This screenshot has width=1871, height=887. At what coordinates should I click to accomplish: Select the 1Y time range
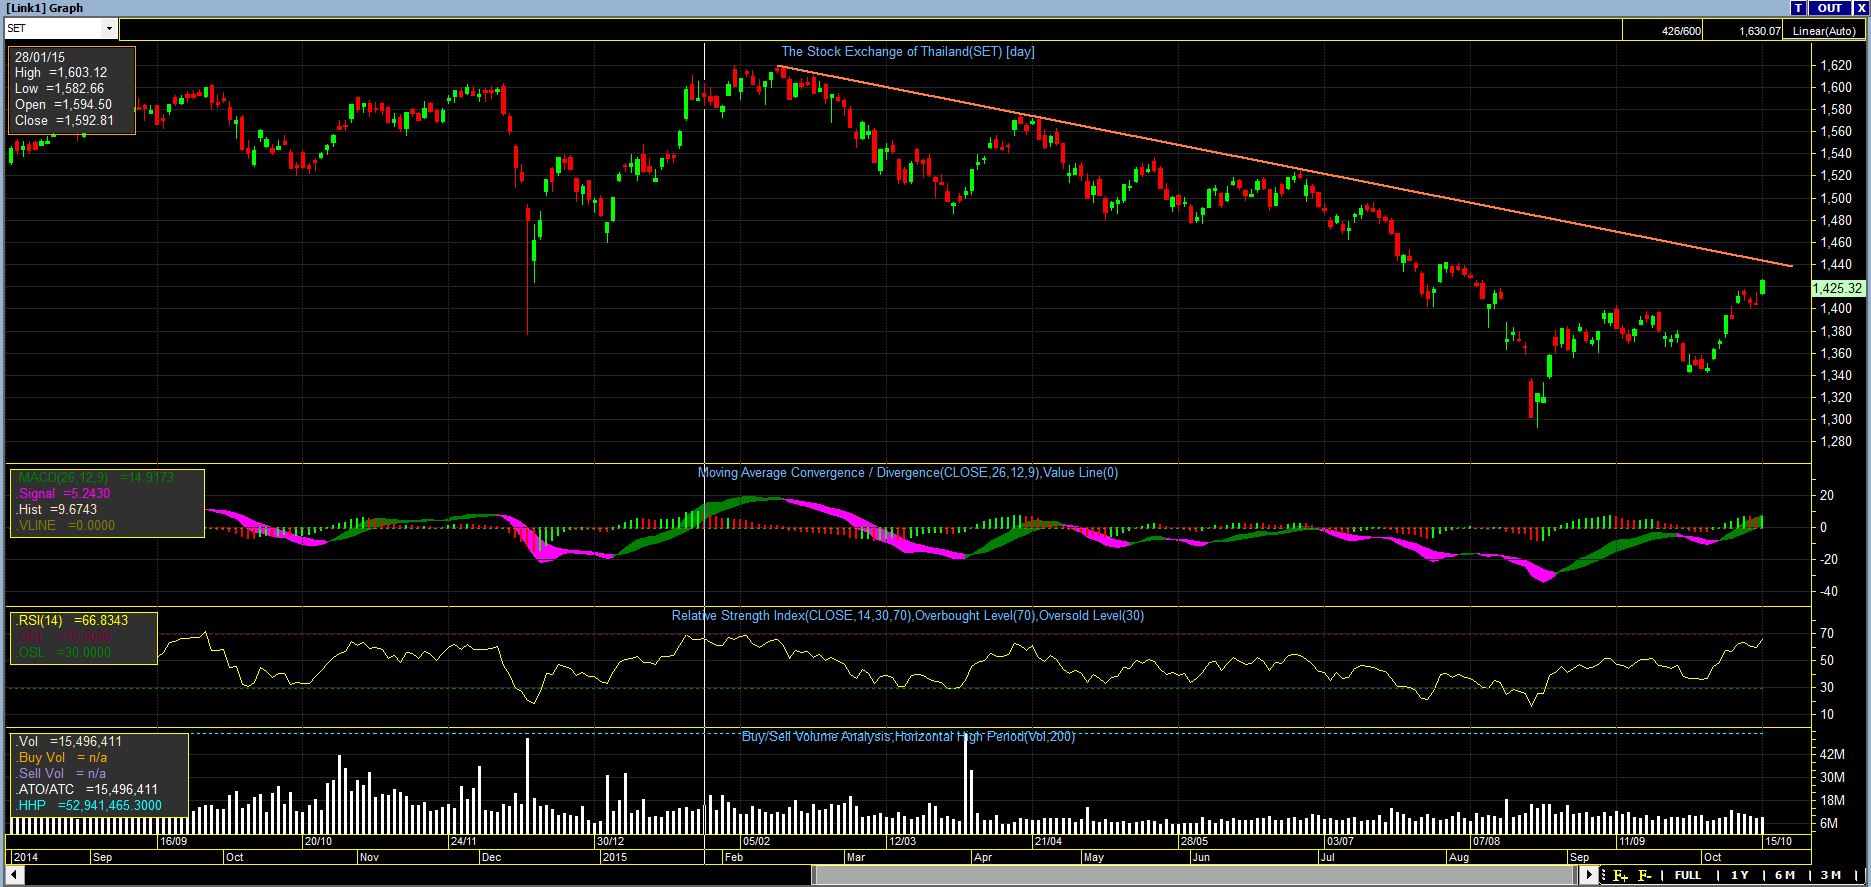tap(1740, 875)
